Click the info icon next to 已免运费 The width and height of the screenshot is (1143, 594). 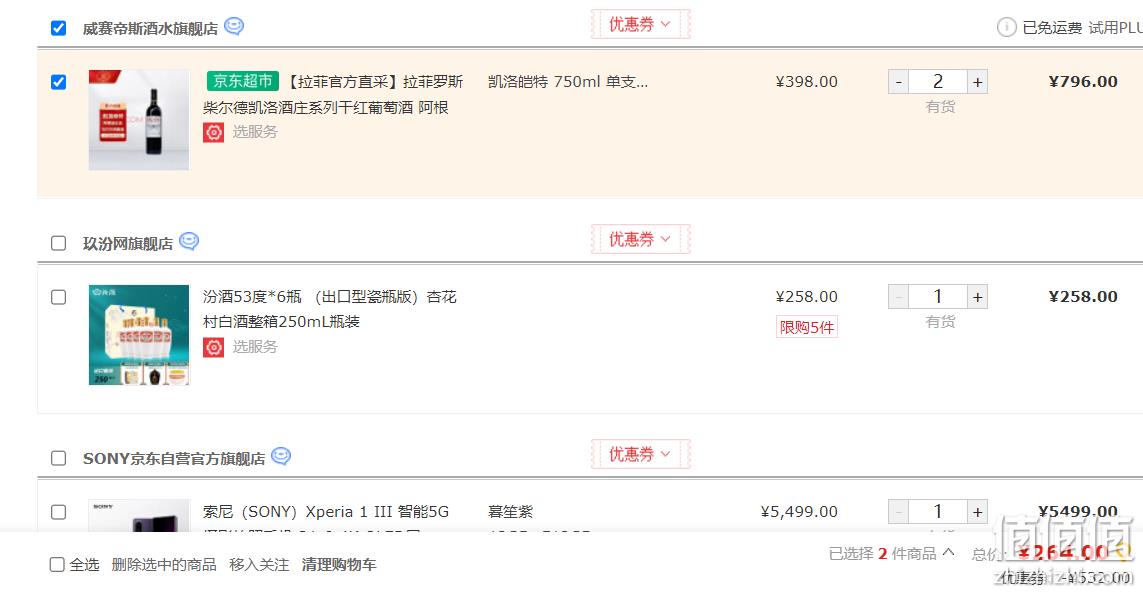click(1007, 28)
